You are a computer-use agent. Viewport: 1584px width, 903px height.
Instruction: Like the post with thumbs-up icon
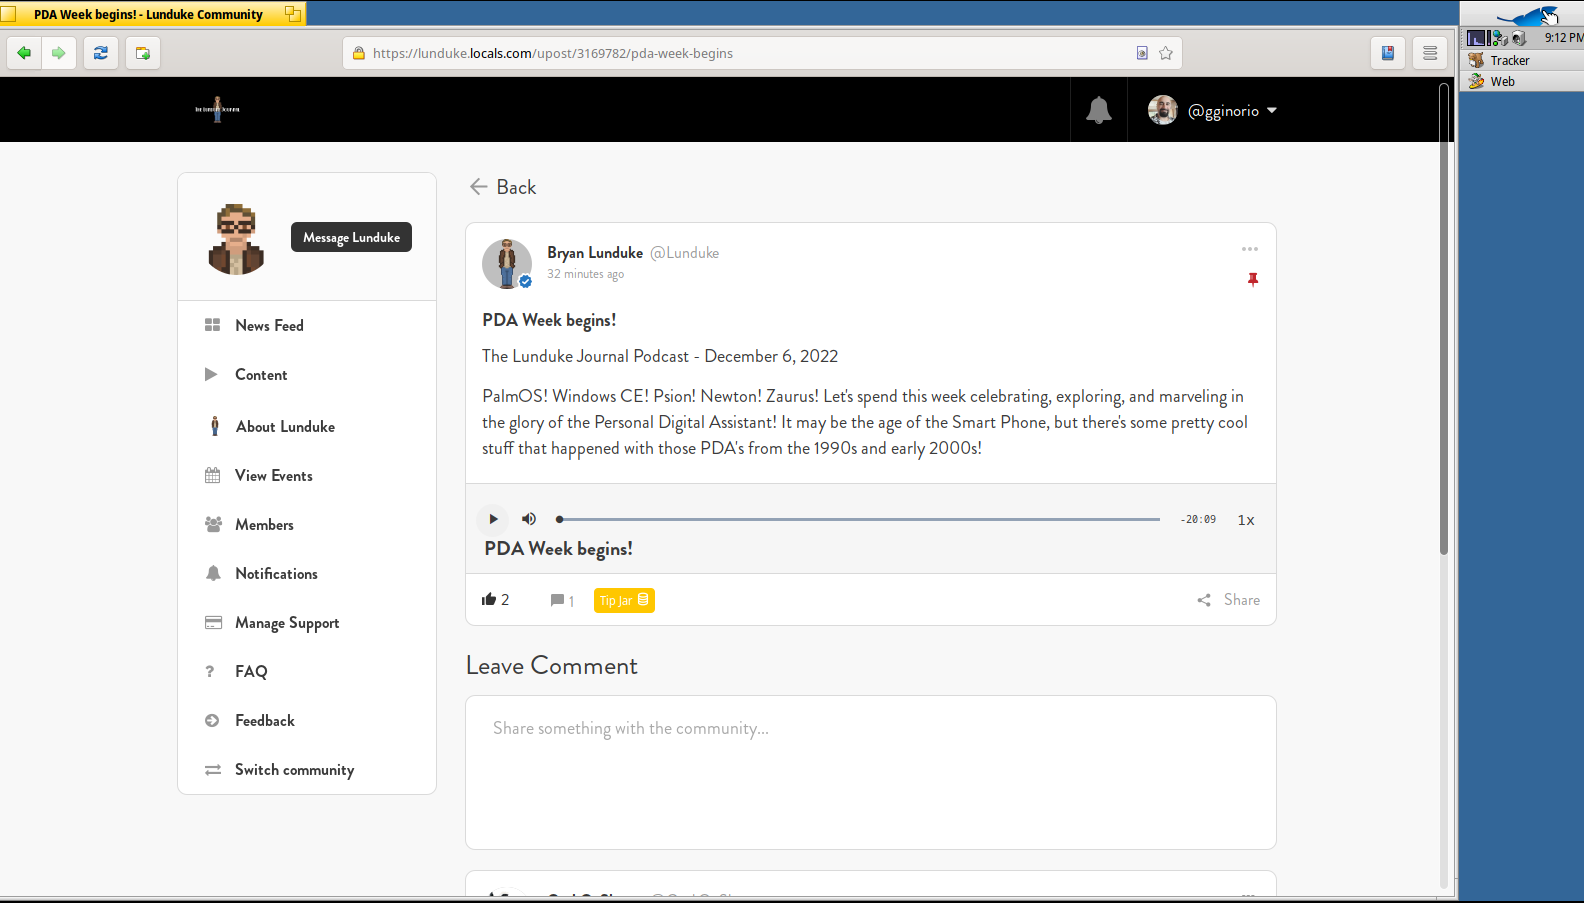489,599
